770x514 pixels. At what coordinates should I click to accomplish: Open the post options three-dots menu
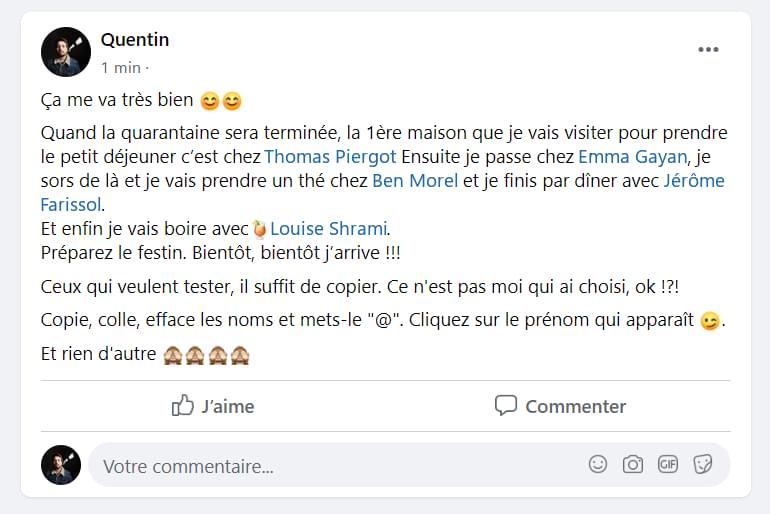tap(708, 50)
